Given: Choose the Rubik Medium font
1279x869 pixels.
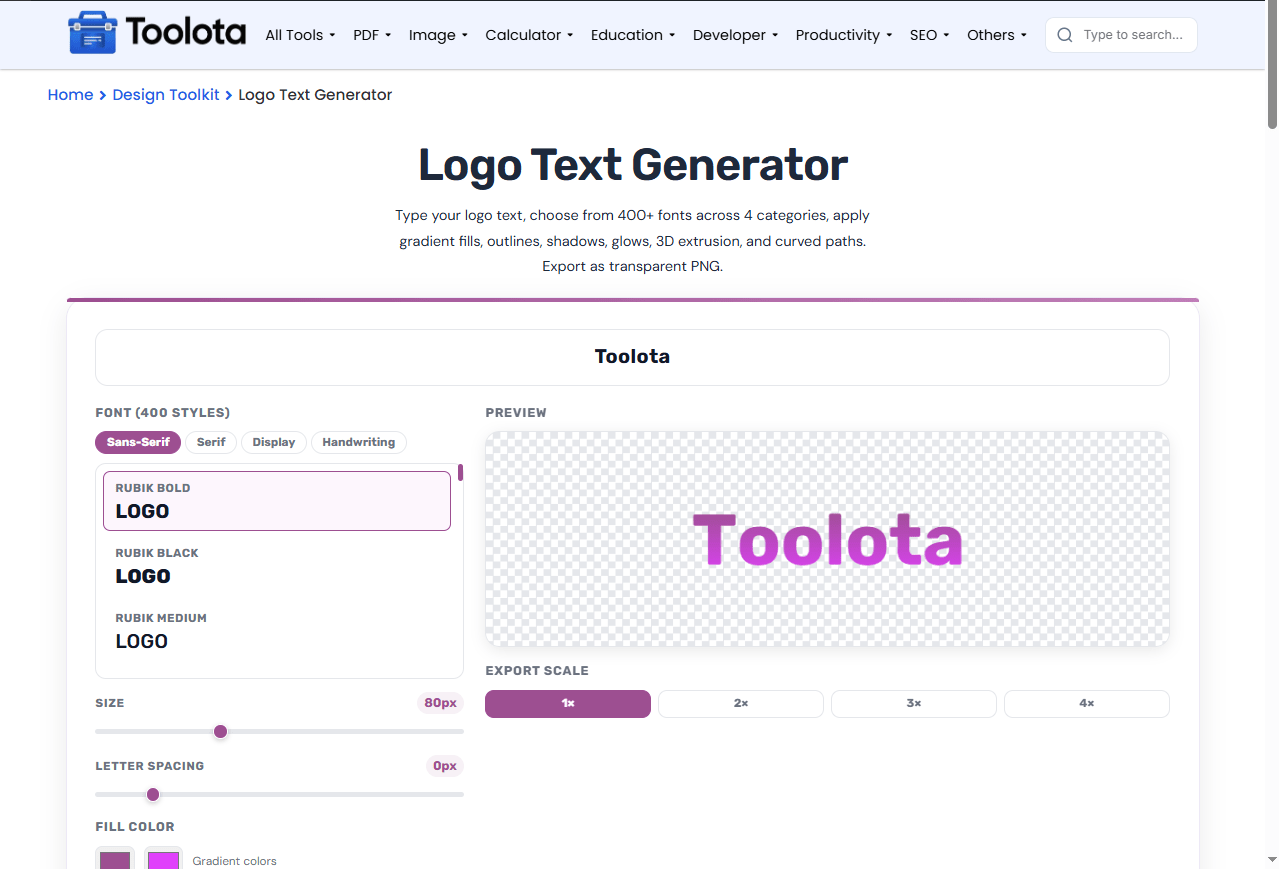Looking at the screenshot, I should click(277, 631).
